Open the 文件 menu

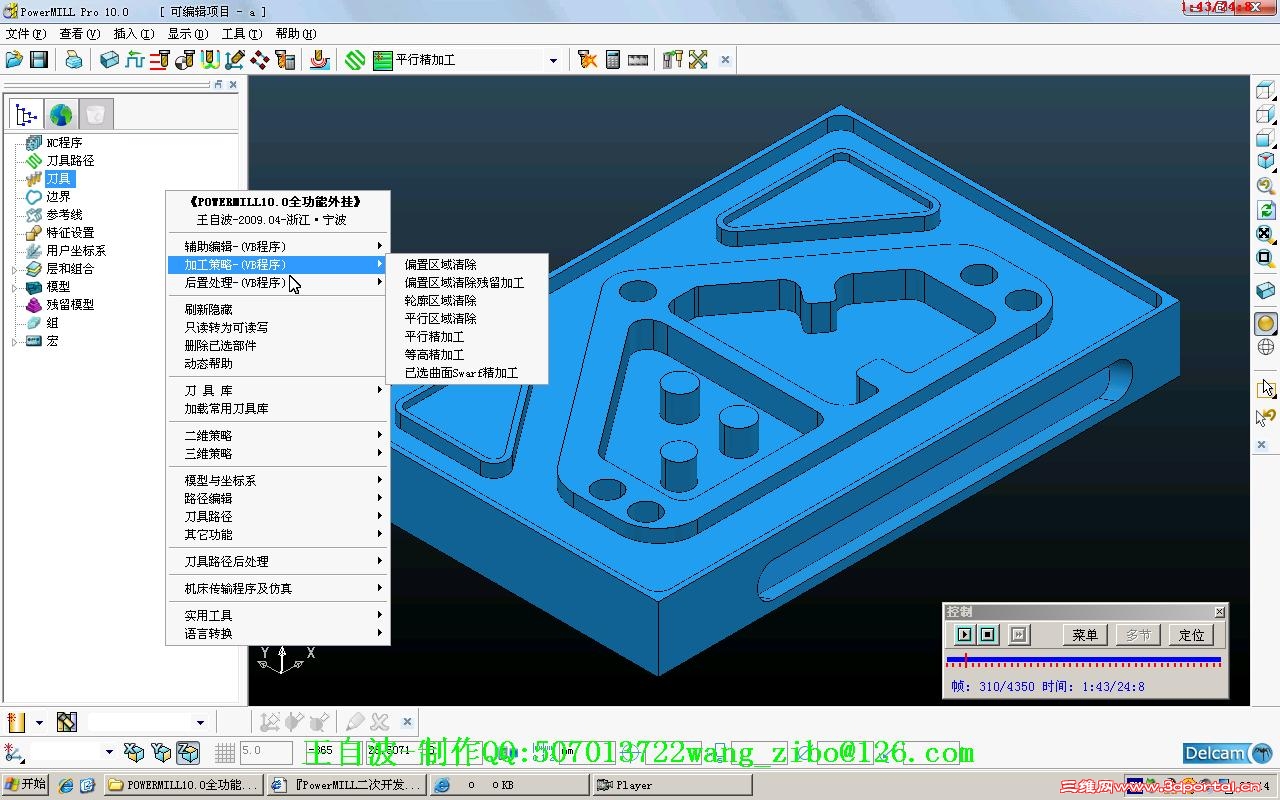coord(25,33)
